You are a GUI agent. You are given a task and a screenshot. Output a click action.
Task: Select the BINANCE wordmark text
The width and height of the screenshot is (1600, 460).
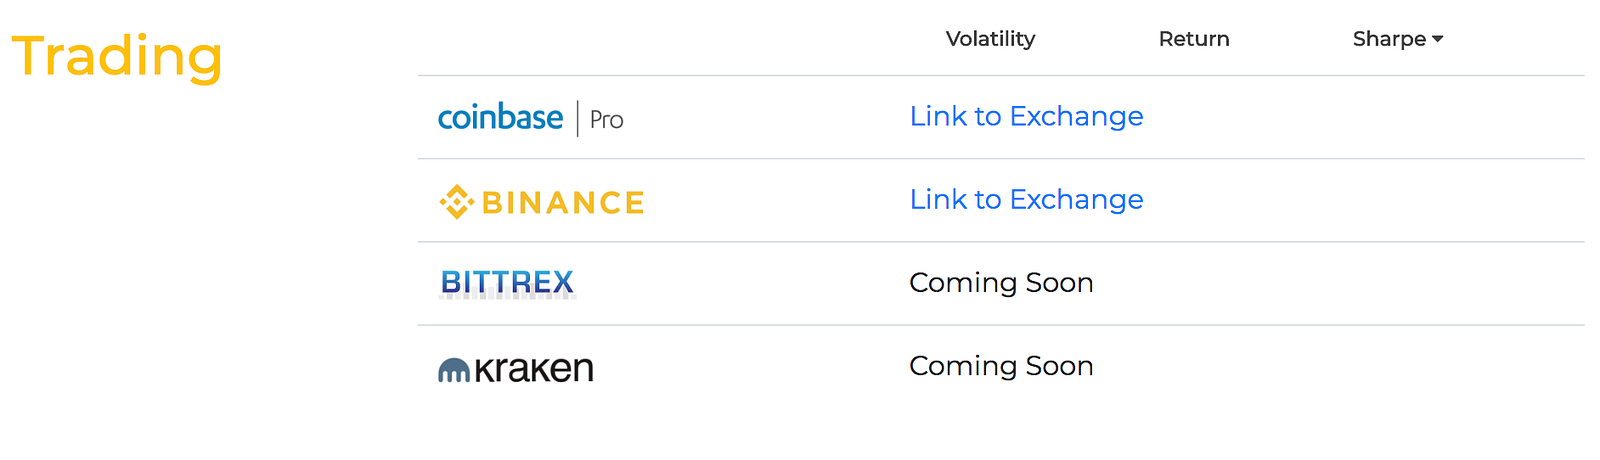[563, 203]
